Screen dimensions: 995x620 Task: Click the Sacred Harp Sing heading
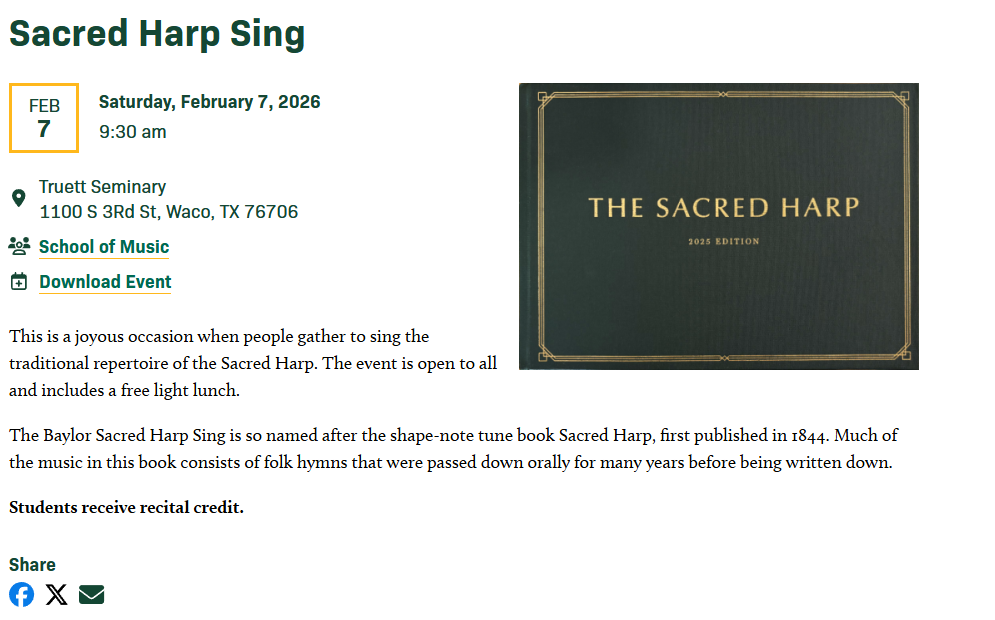[157, 33]
